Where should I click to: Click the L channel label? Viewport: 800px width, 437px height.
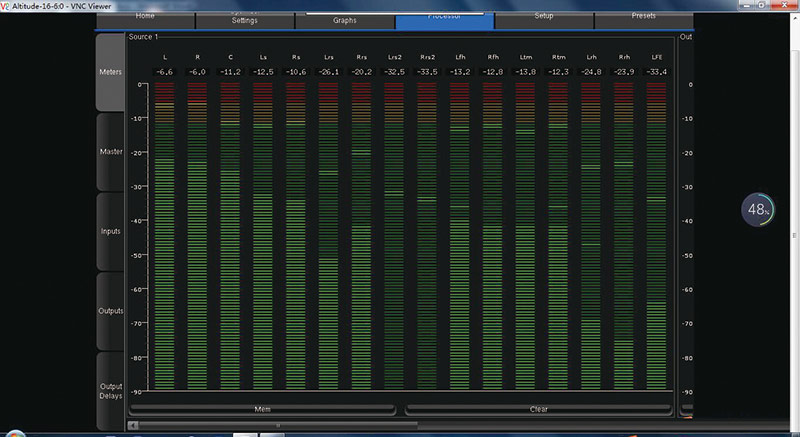coord(165,58)
